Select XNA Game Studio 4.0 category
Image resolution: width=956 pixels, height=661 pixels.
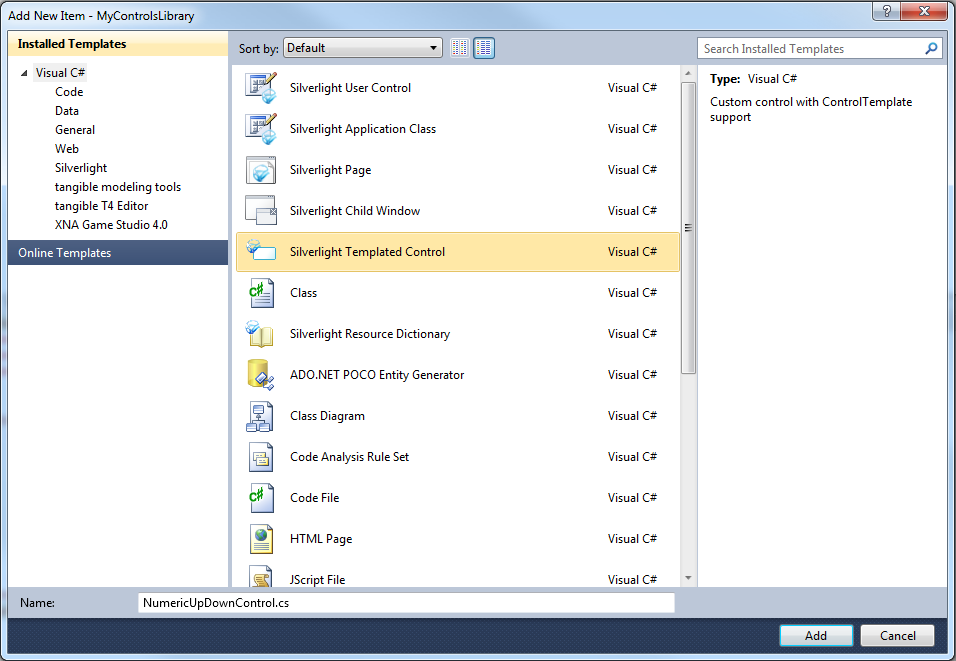click(111, 224)
